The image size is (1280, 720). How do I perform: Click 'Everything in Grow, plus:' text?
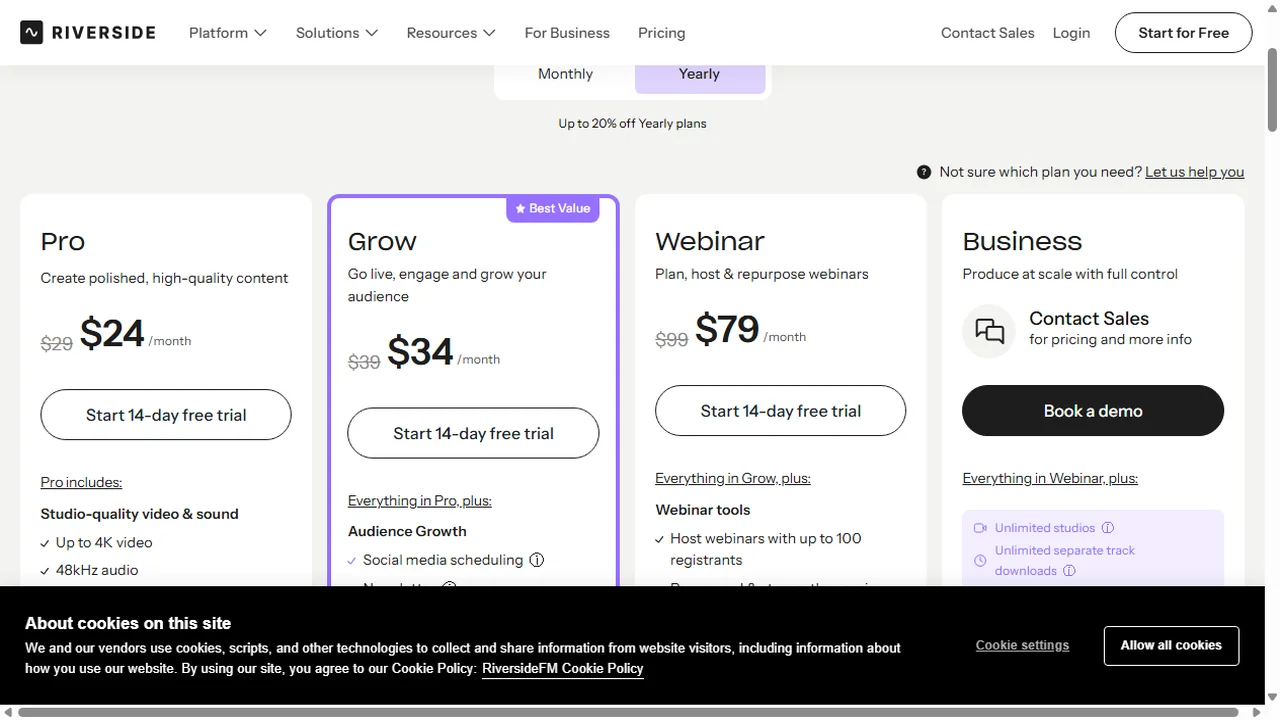[x=733, y=478]
